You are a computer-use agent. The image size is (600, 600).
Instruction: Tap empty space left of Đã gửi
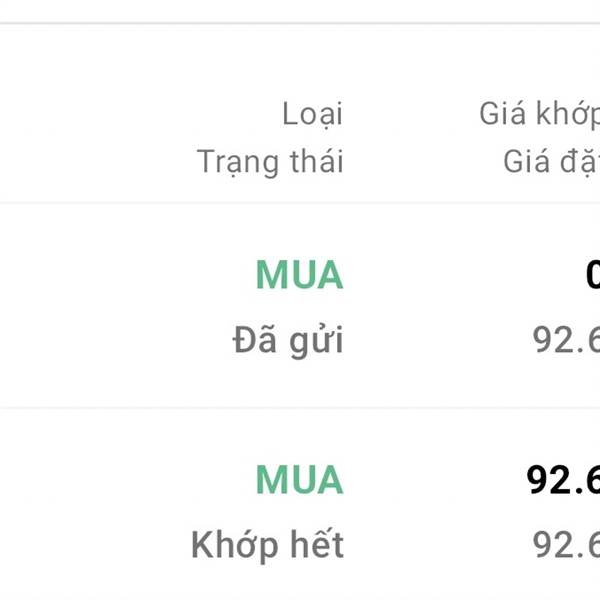point(100,341)
